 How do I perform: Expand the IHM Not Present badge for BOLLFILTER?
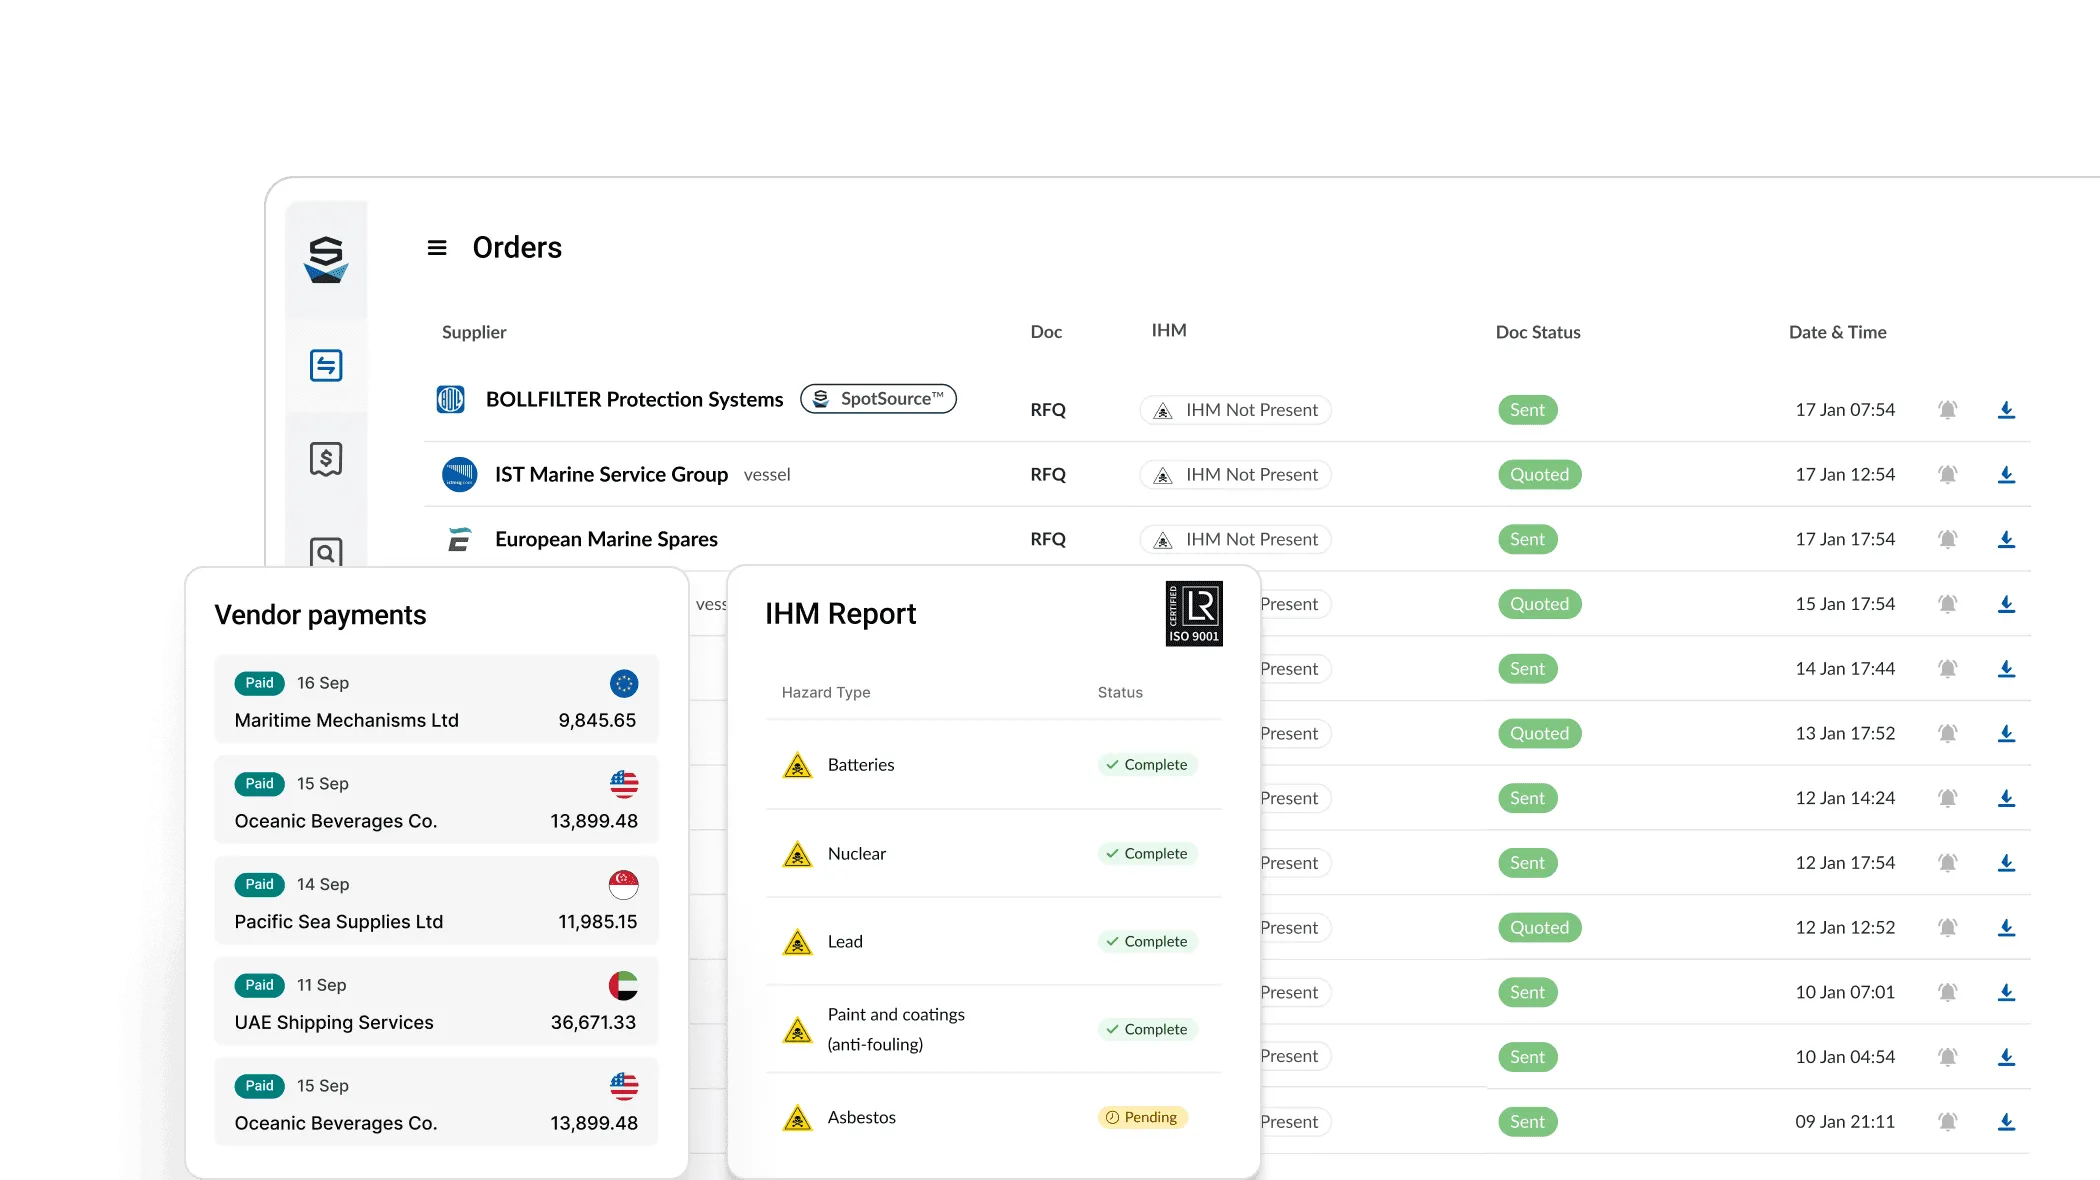1235,410
